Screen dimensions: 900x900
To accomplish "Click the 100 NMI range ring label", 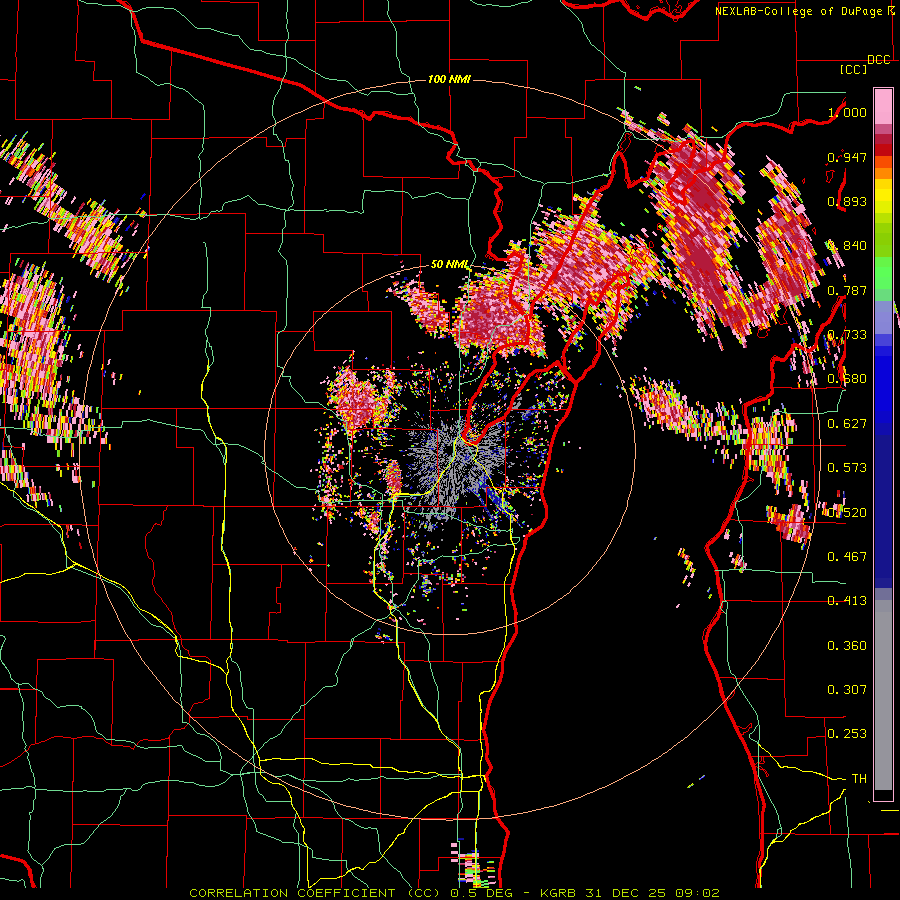I will (x=449, y=79).
